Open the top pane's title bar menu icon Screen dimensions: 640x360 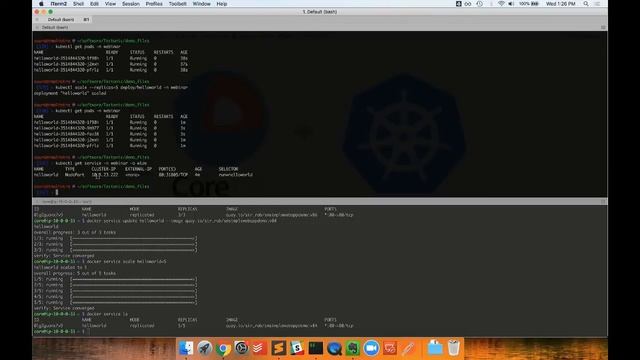603,27
